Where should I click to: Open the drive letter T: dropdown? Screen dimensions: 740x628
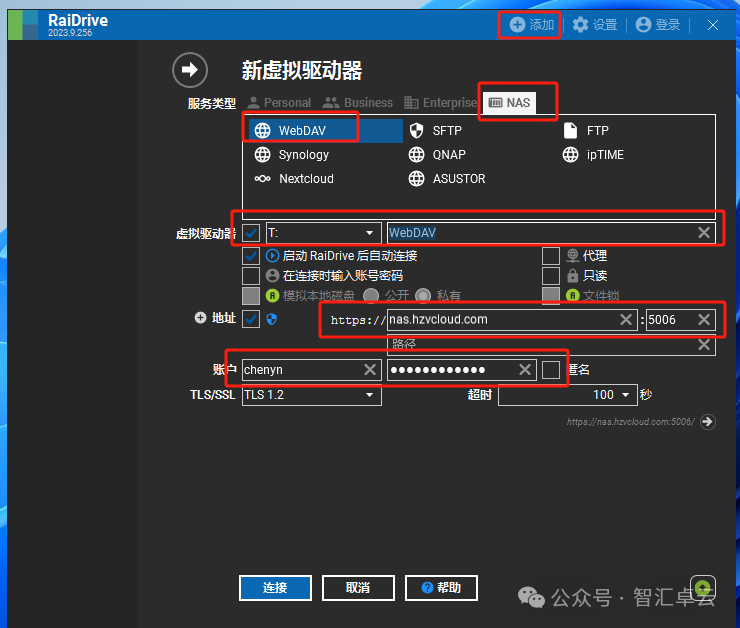coord(324,233)
